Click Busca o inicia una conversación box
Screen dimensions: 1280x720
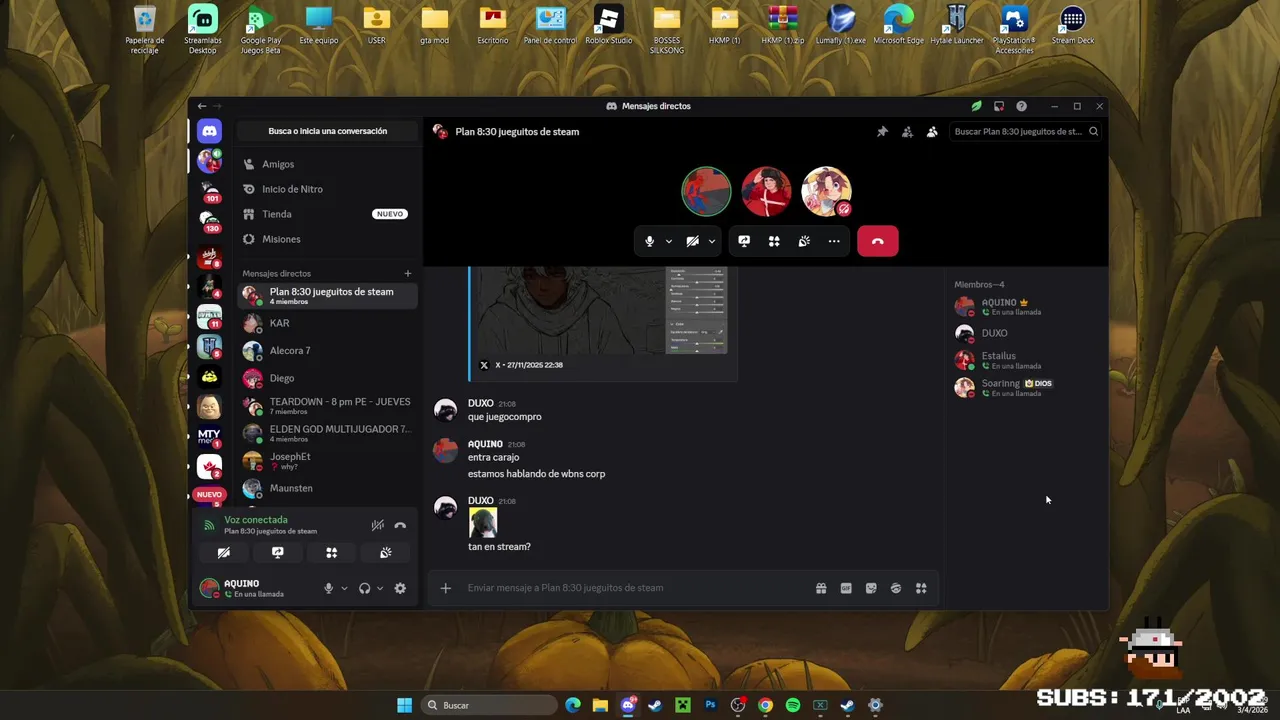(x=328, y=131)
